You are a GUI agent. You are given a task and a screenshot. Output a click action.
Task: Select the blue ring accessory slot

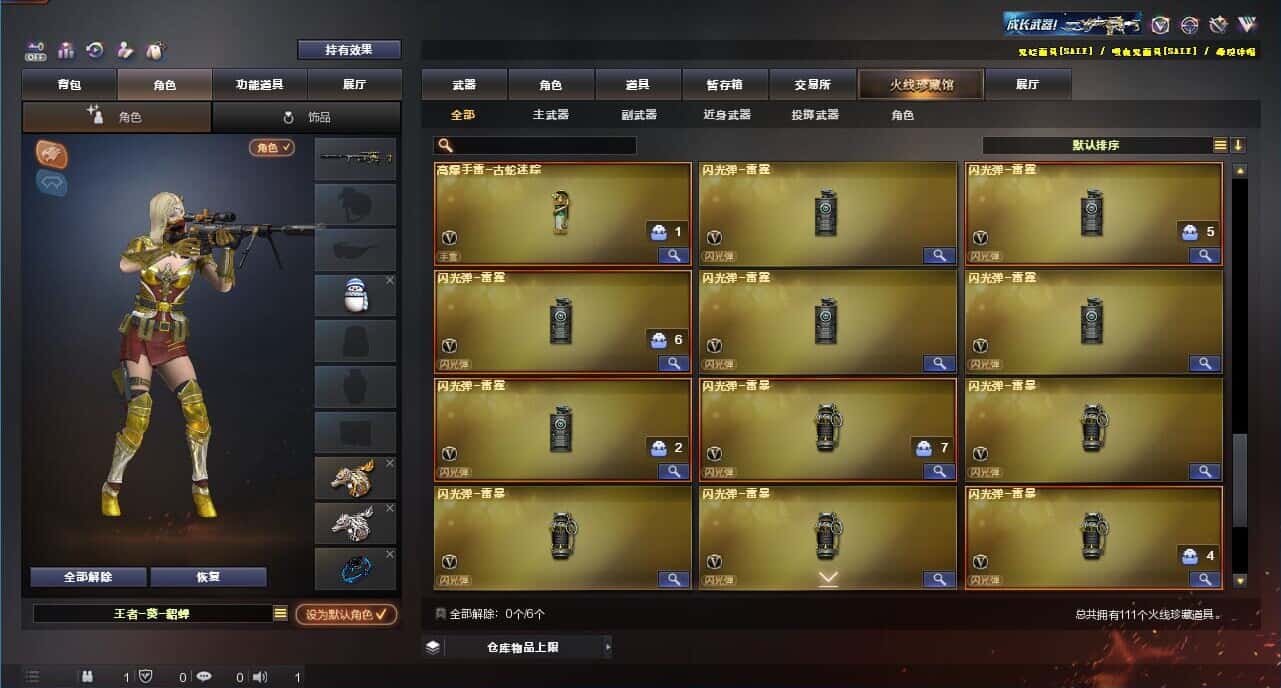(x=355, y=569)
